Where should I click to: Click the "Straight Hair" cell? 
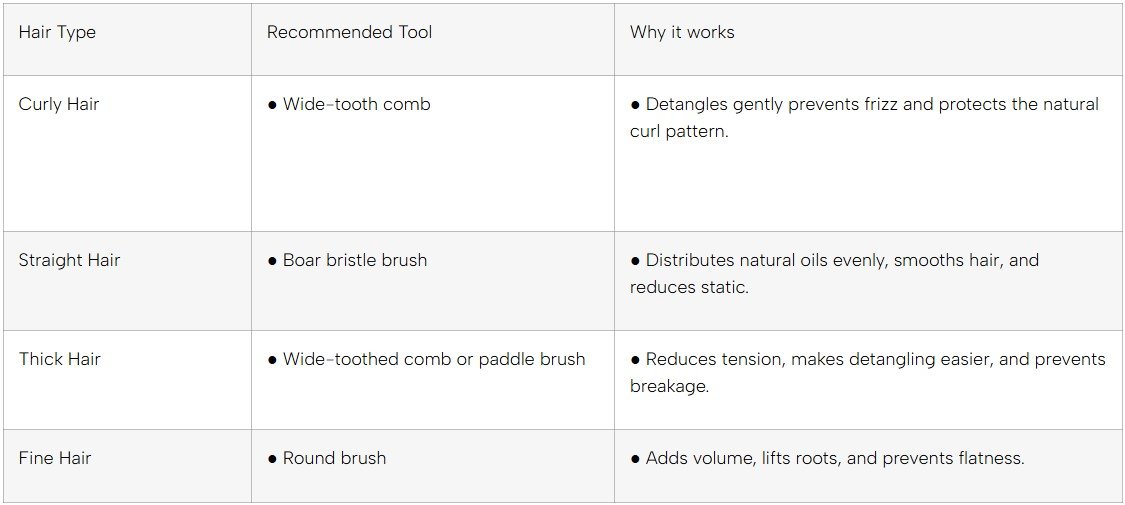69,260
